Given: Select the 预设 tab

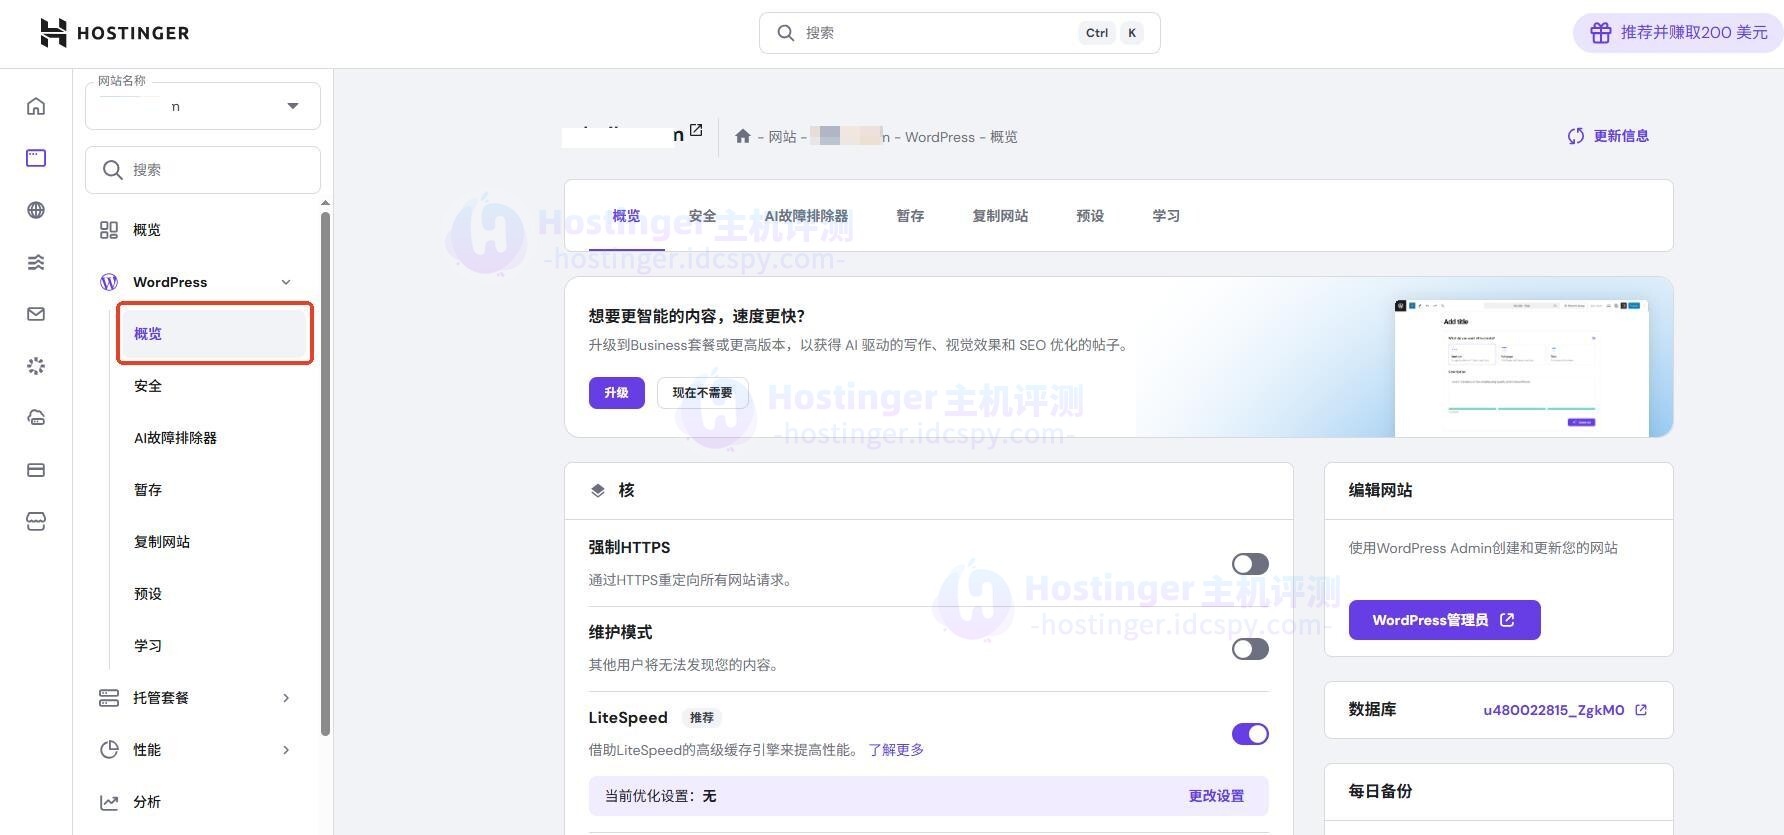Looking at the screenshot, I should click(1090, 216).
